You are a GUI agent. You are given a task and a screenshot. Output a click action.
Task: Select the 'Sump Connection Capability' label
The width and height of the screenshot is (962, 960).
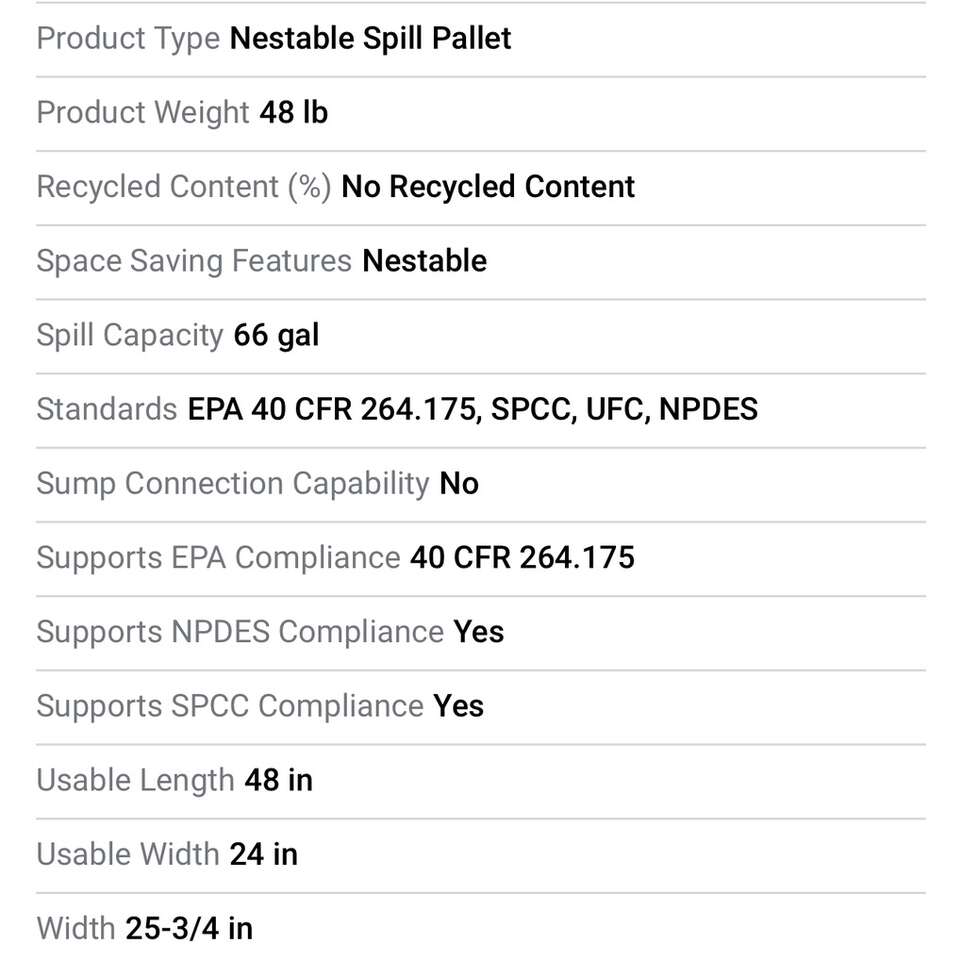click(x=232, y=483)
